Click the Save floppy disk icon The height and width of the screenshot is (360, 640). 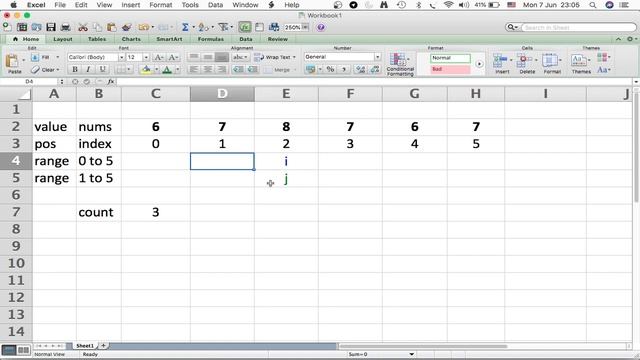51,27
